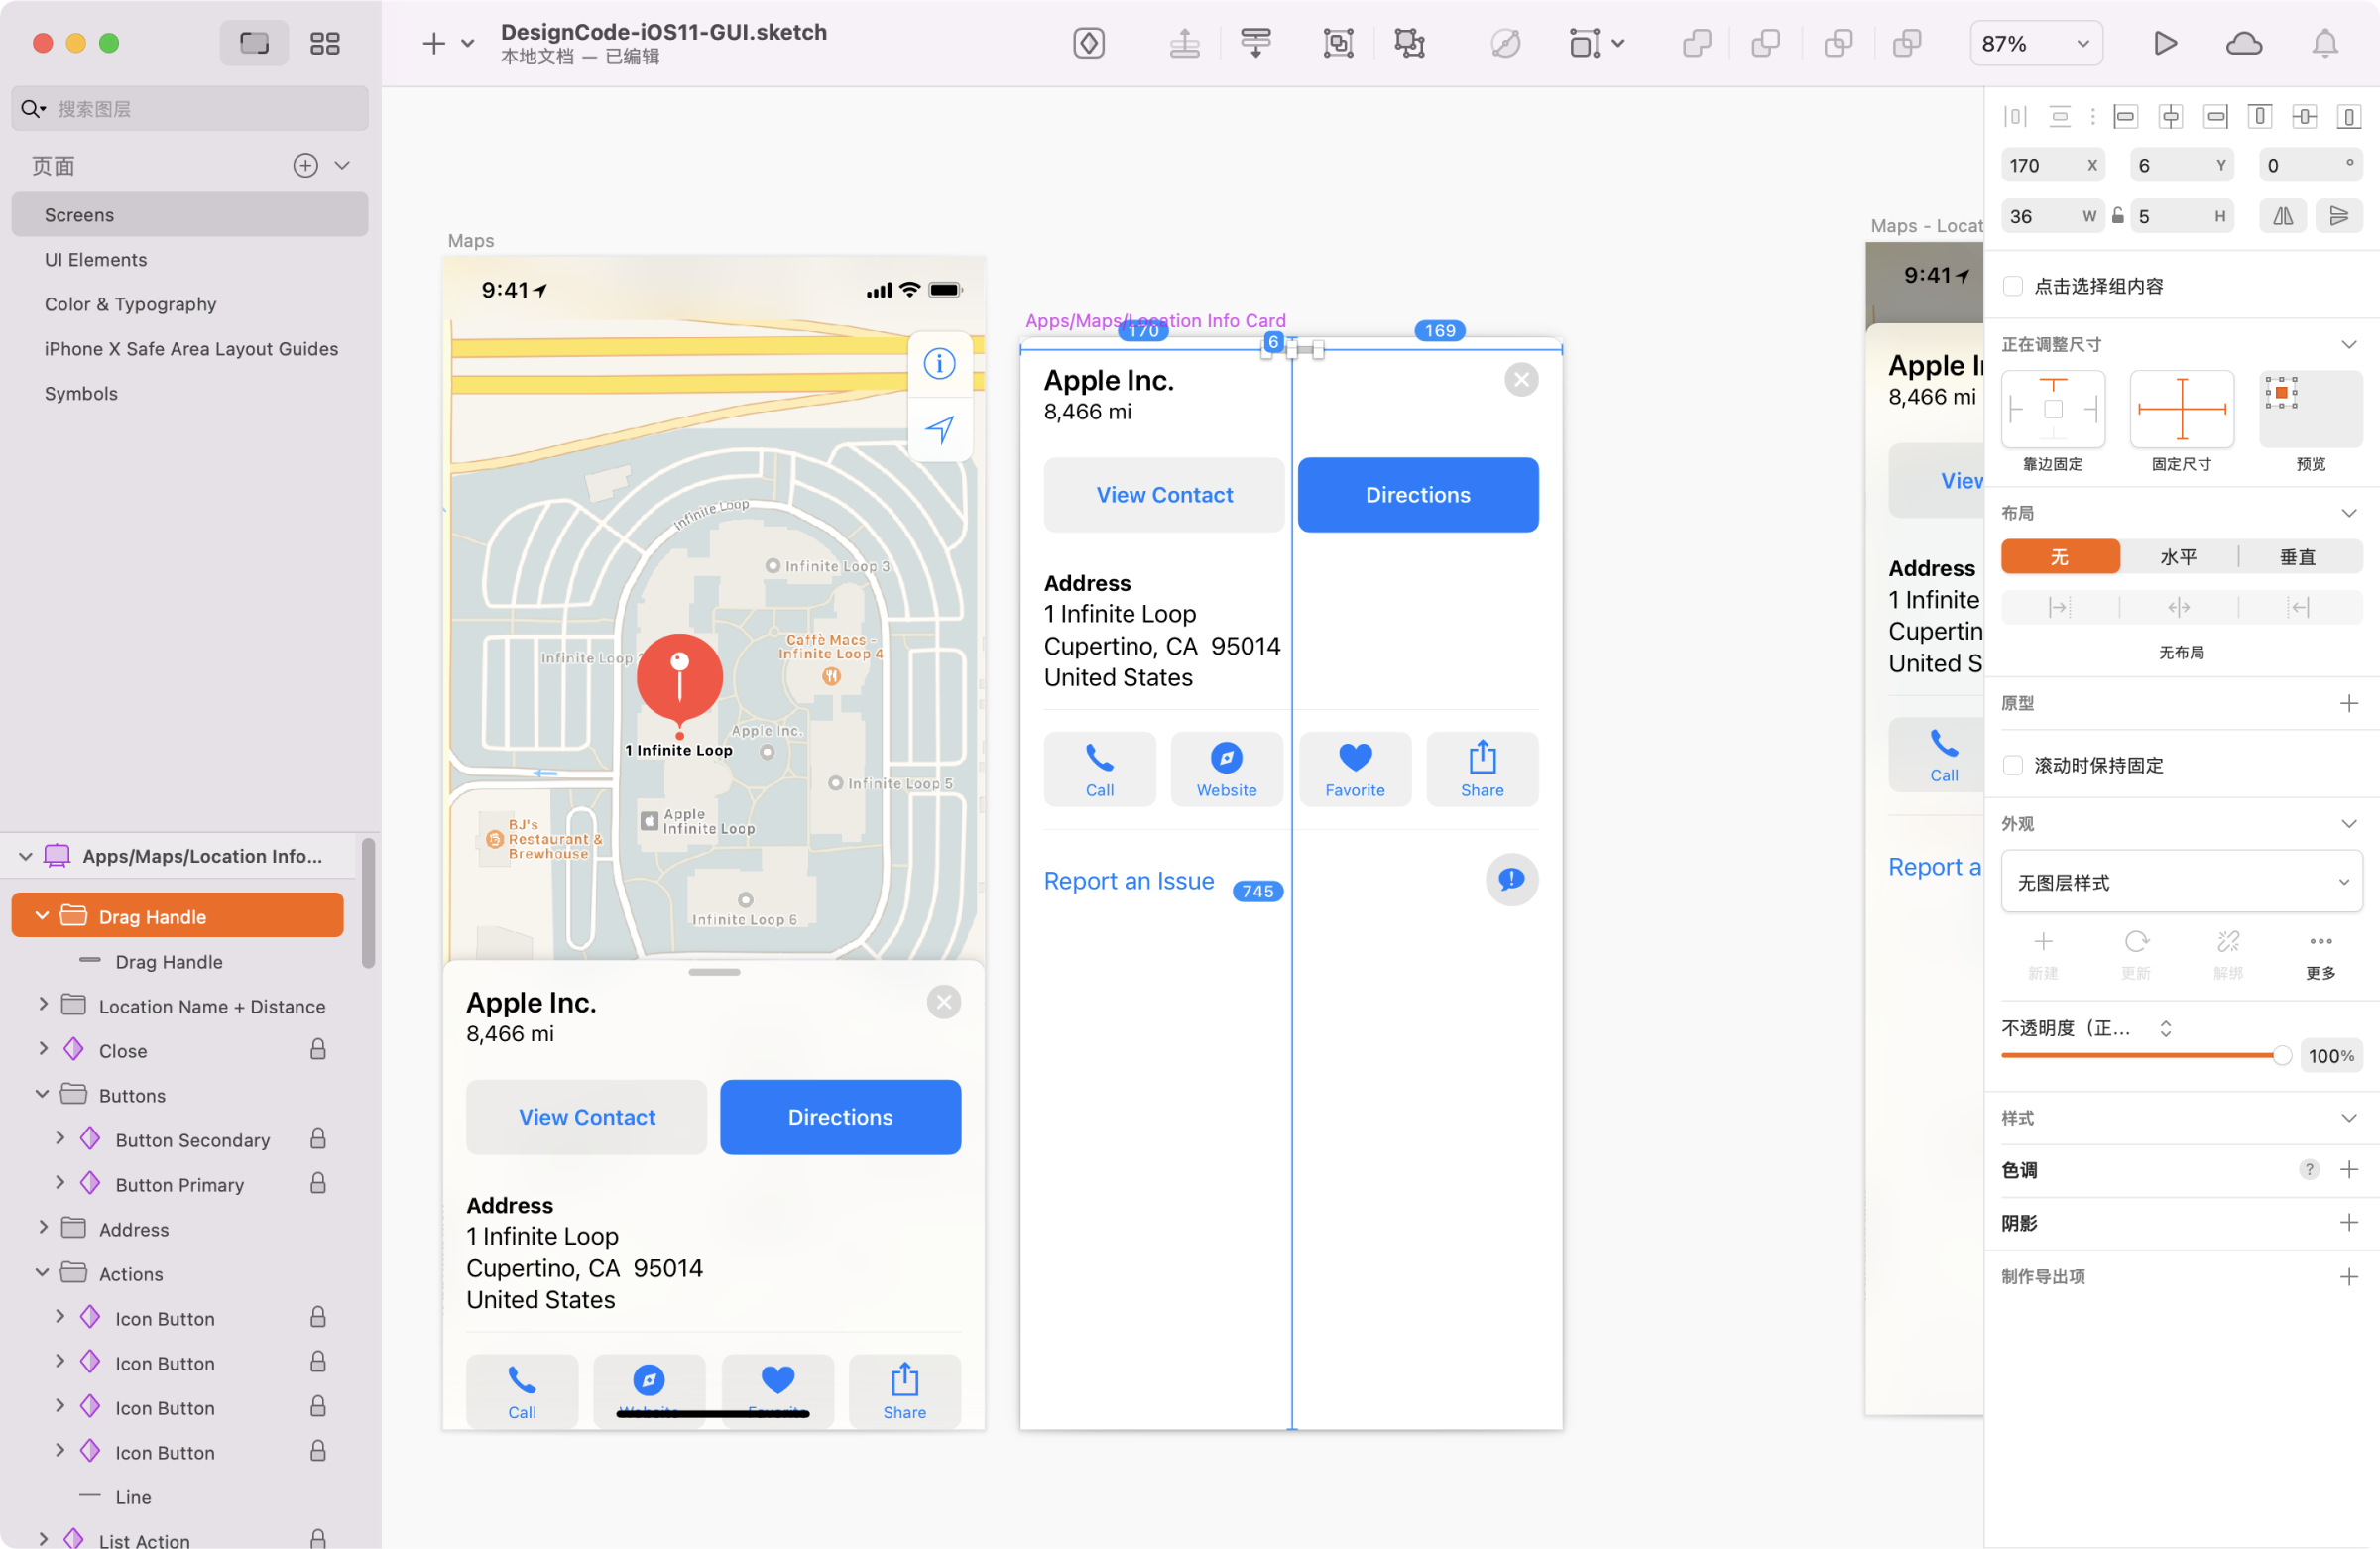Add an export via 制作导出项 plus
This screenshot has height=1549, width=2380.
coord(2349,1277)
